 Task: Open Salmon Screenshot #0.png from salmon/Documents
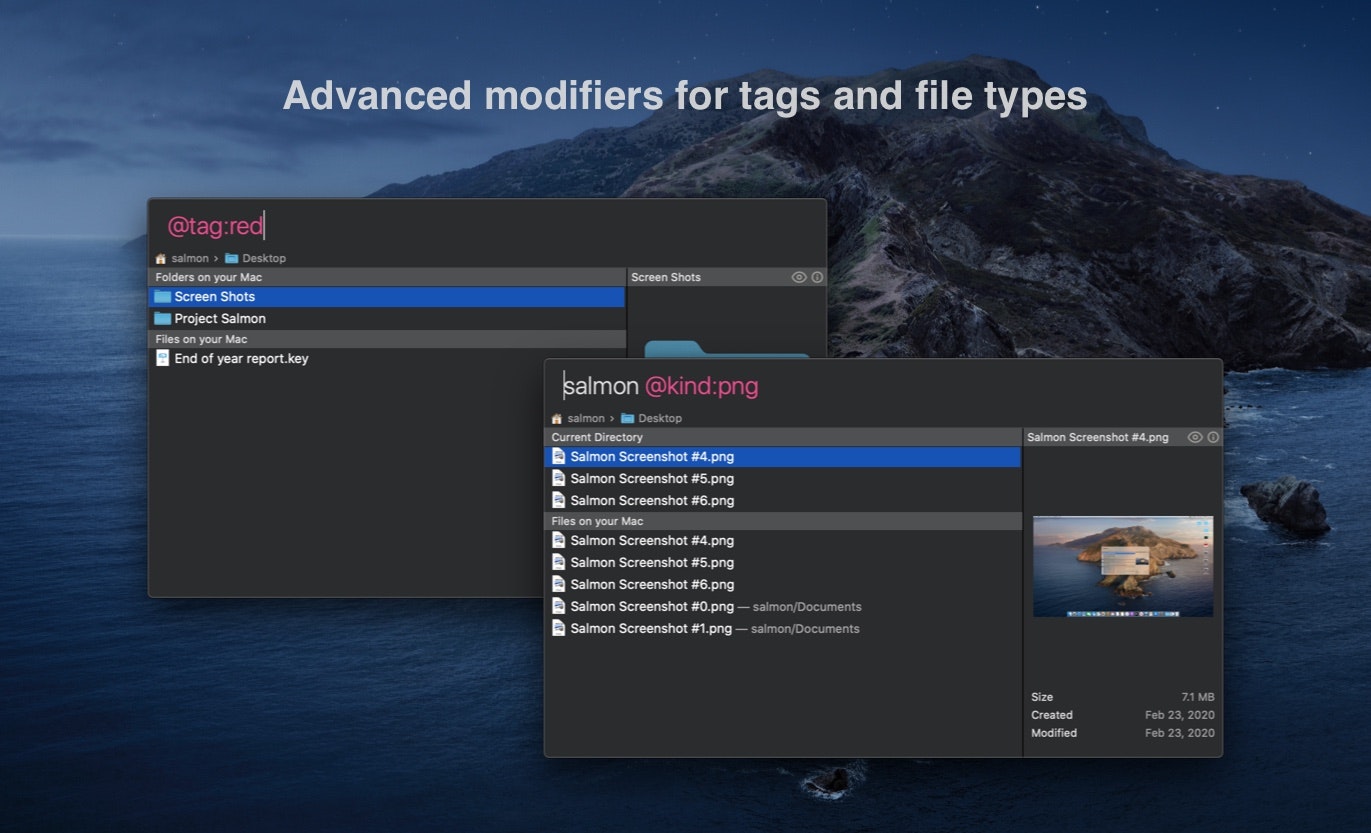652,607
